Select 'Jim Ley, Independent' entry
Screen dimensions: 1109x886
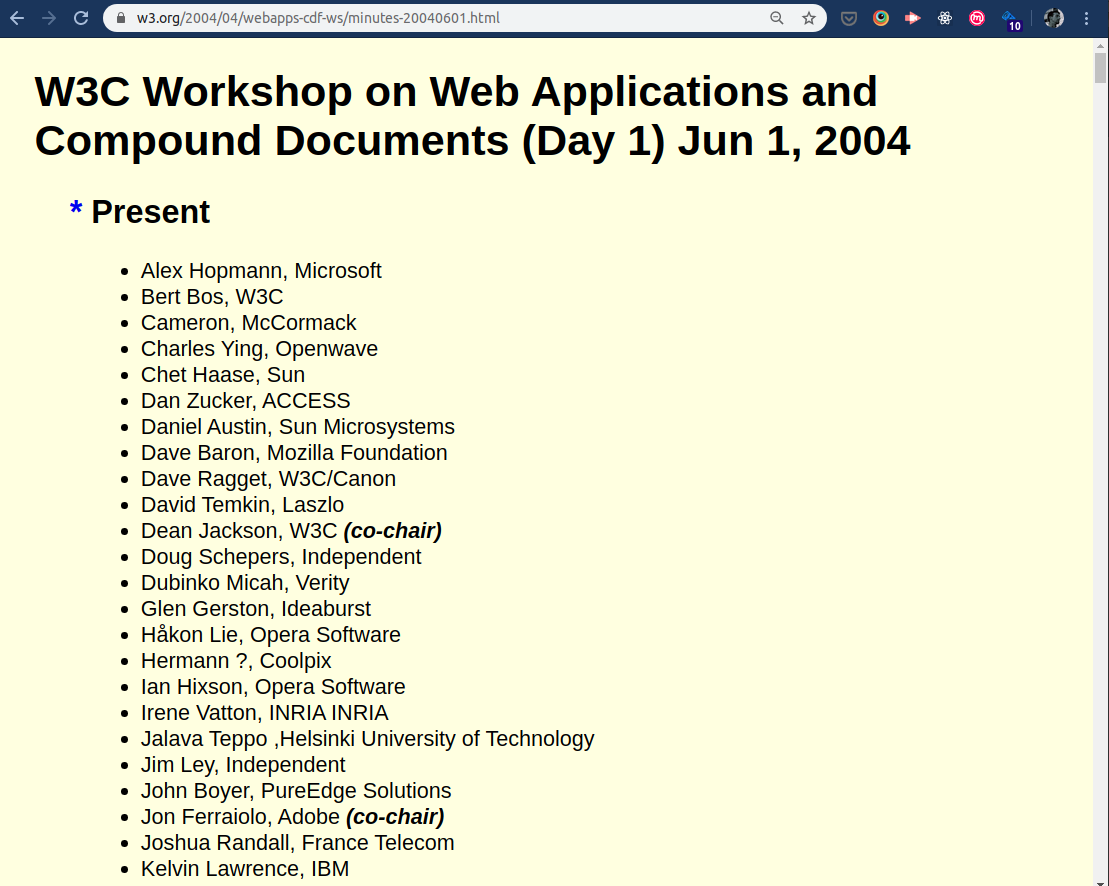(x=243, y=764)
